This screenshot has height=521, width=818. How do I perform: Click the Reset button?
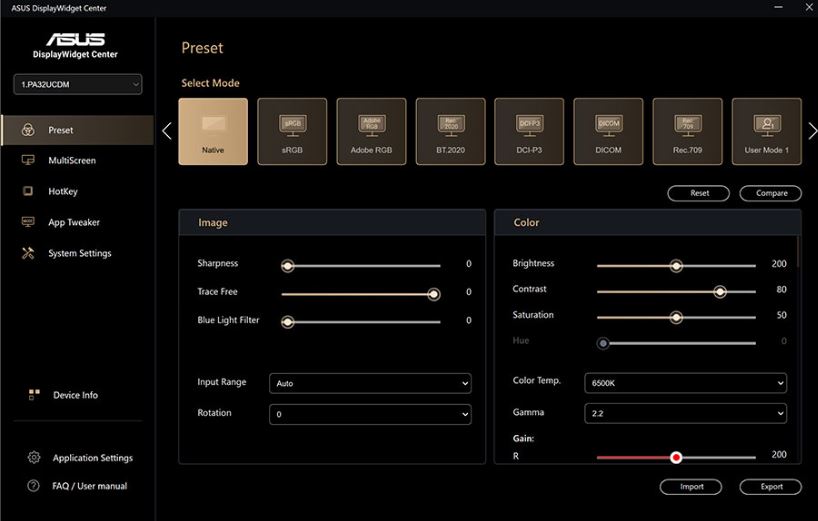(699, 193)
